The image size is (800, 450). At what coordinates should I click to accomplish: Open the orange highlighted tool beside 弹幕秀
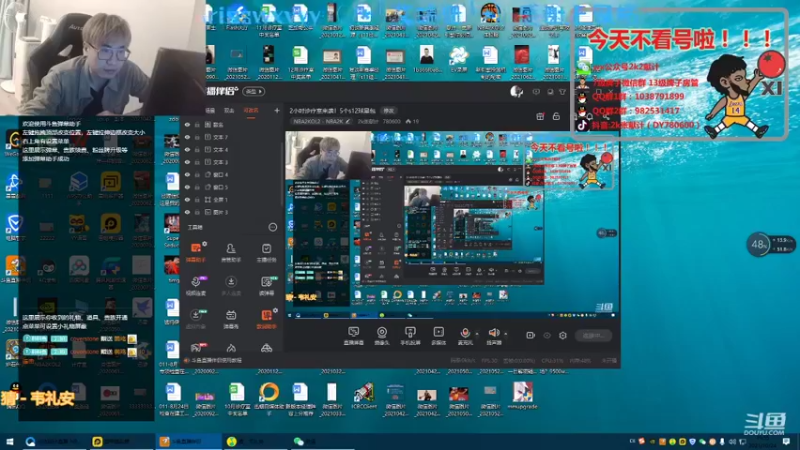[x=266, y=318]
